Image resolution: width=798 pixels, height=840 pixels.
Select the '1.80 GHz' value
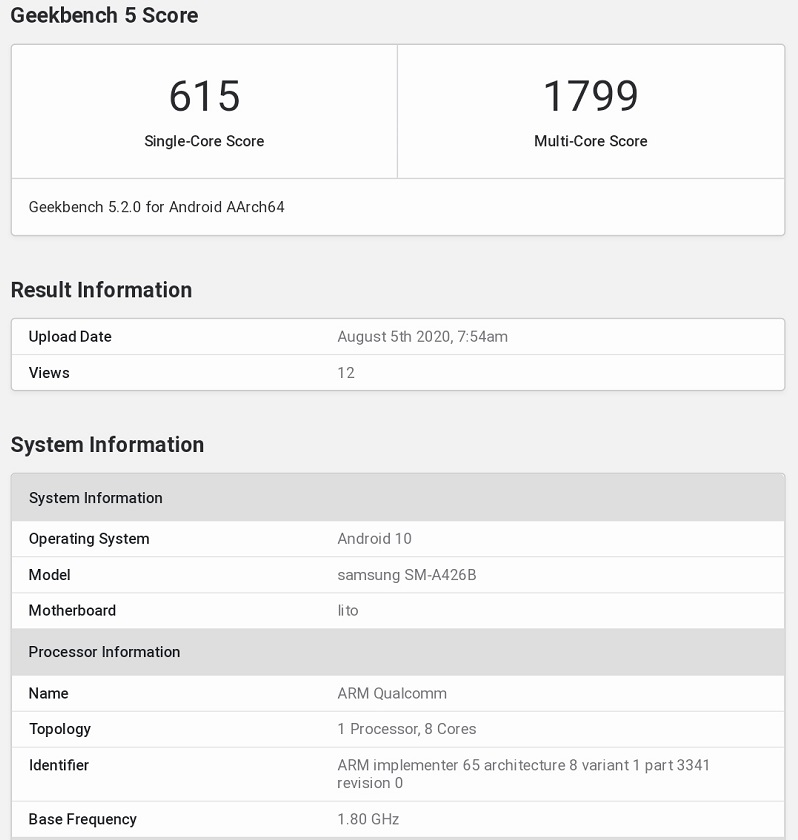tap(368, 819)
